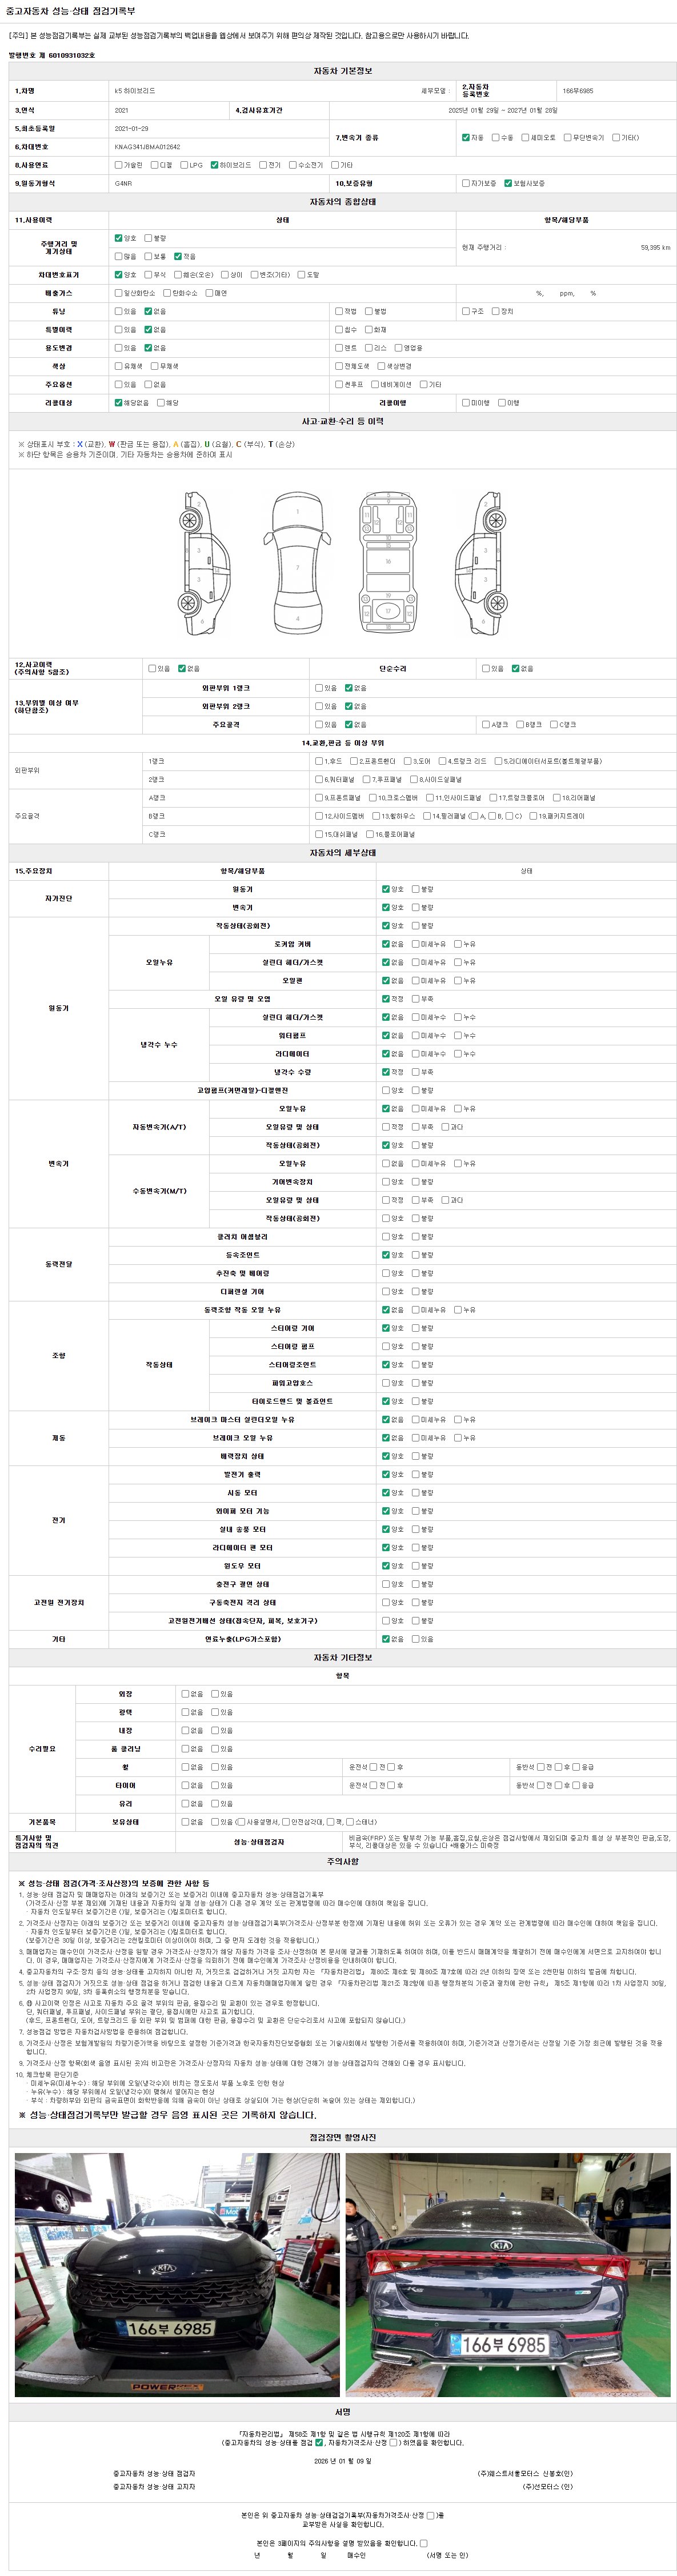Image resolution: width=677 pixels, height=2576 pixels.
Task: Tick the 디젤 fuel checkbox
Action: coord(153,165)
